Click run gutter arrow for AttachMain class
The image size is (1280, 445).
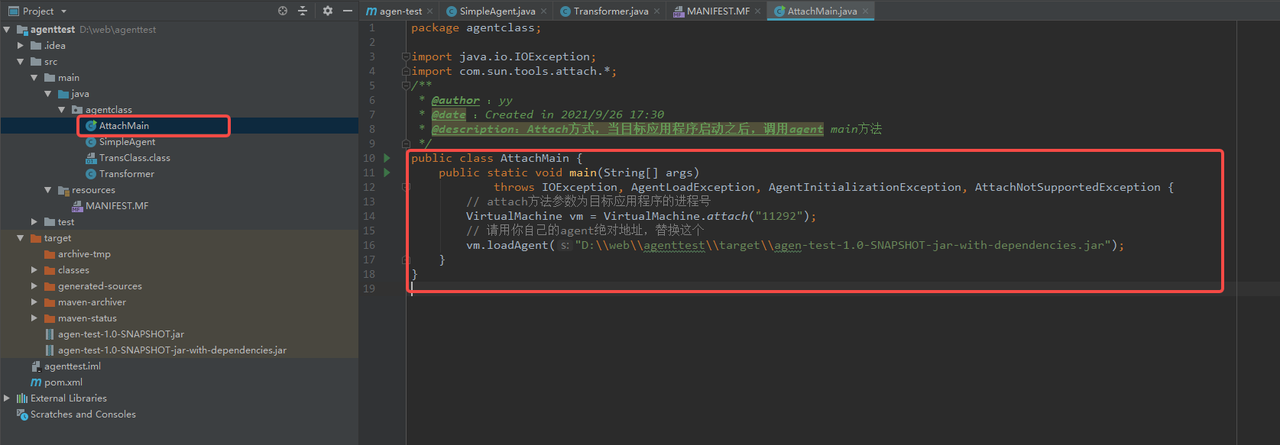pos(388,158)
